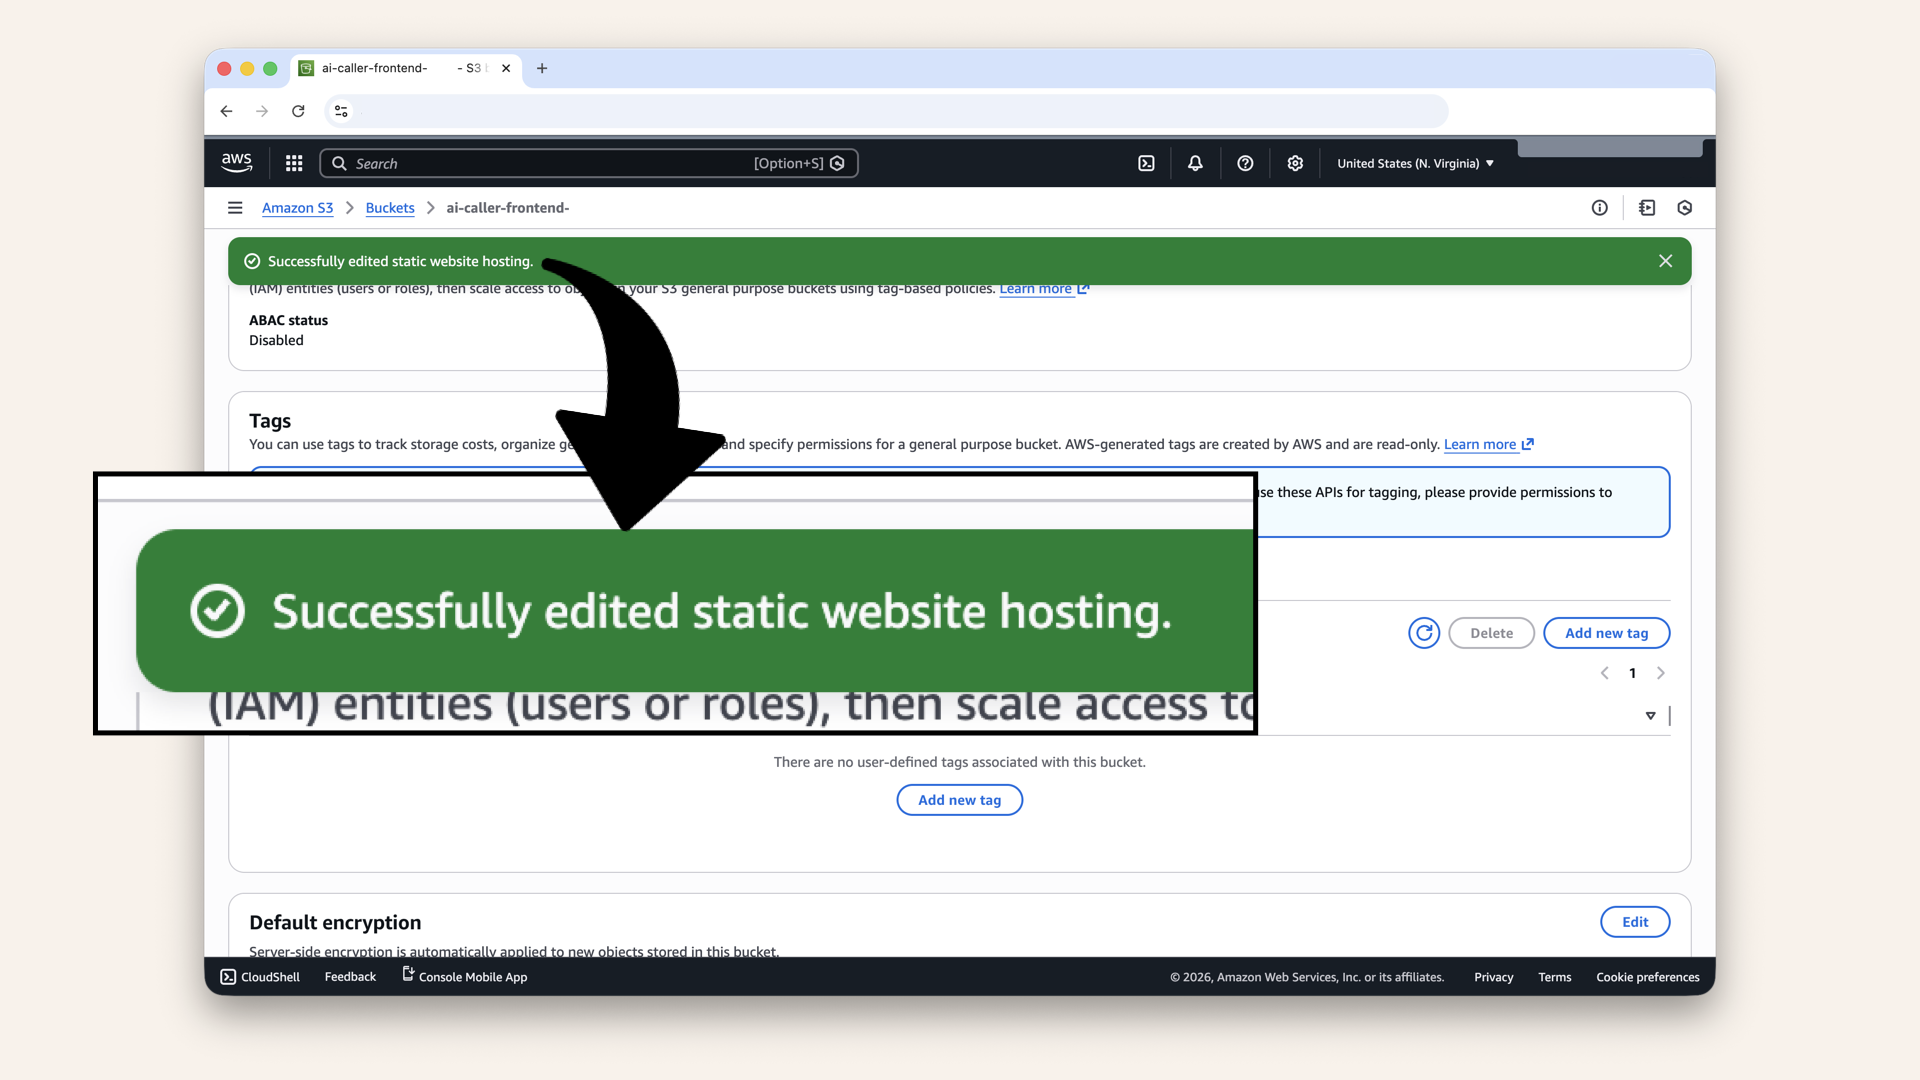This screenshot has width=1920, height=1080.
Task: Open AWS help via the question mark icon
Action: pos(1245,163)
